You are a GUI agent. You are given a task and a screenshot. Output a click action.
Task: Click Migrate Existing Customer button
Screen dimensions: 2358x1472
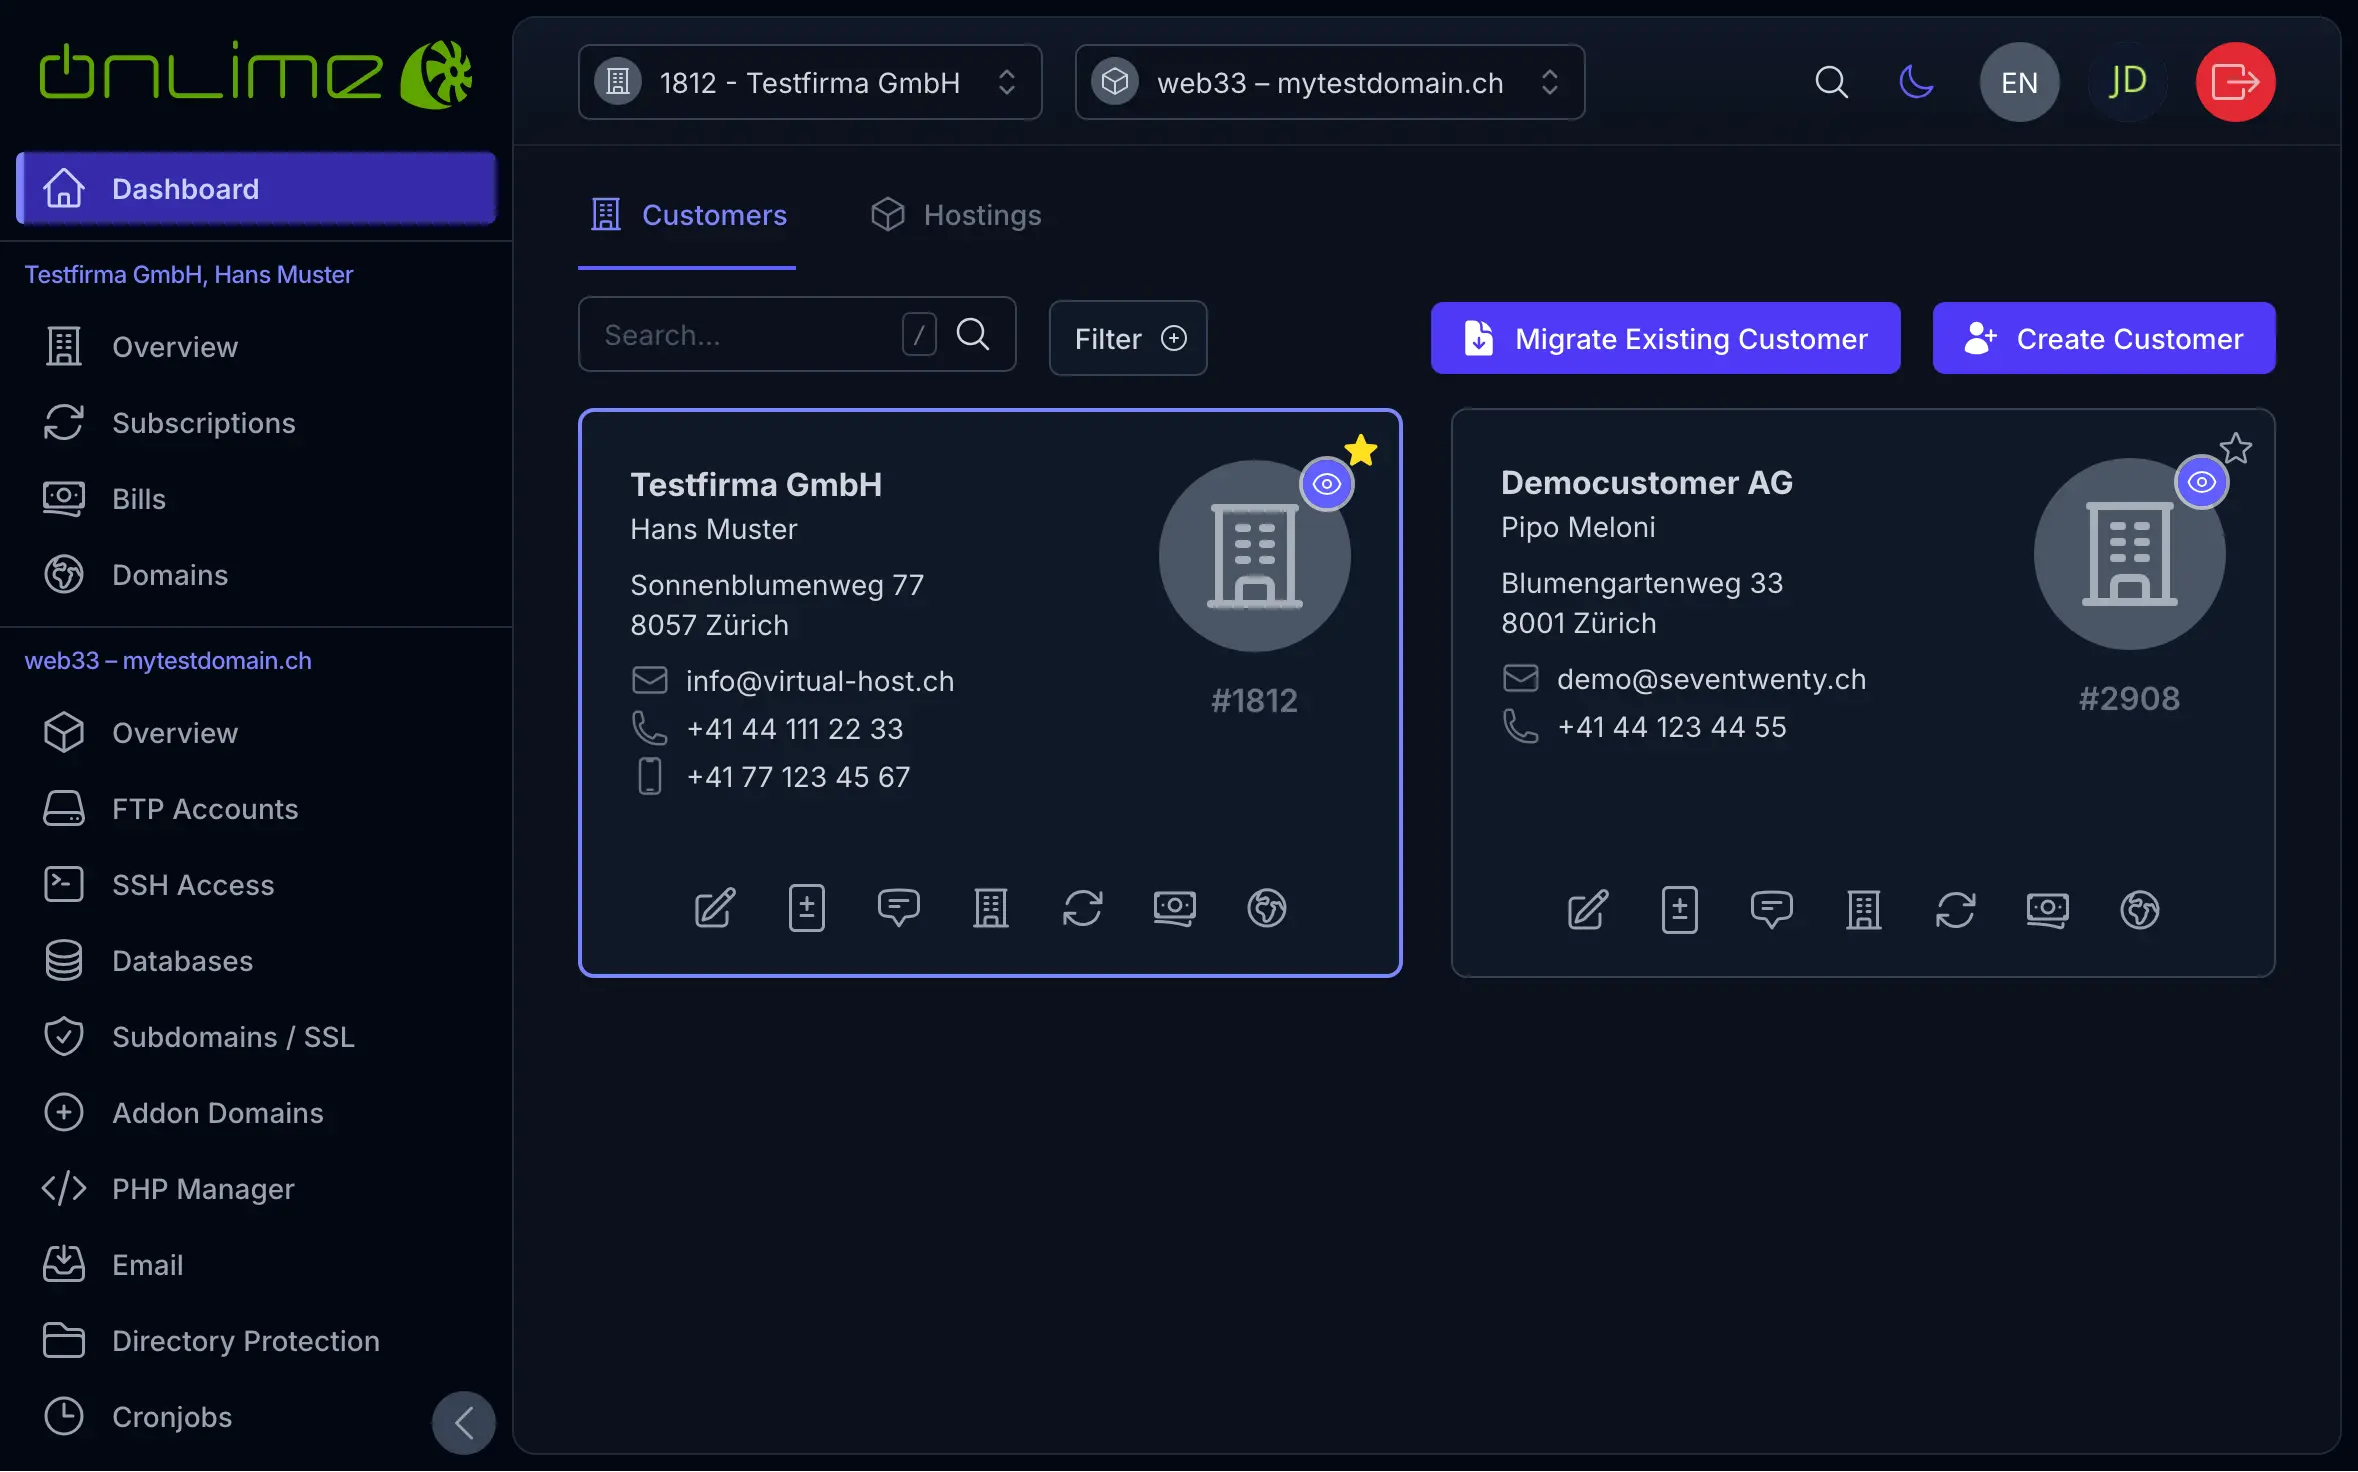pos(1665,339)
